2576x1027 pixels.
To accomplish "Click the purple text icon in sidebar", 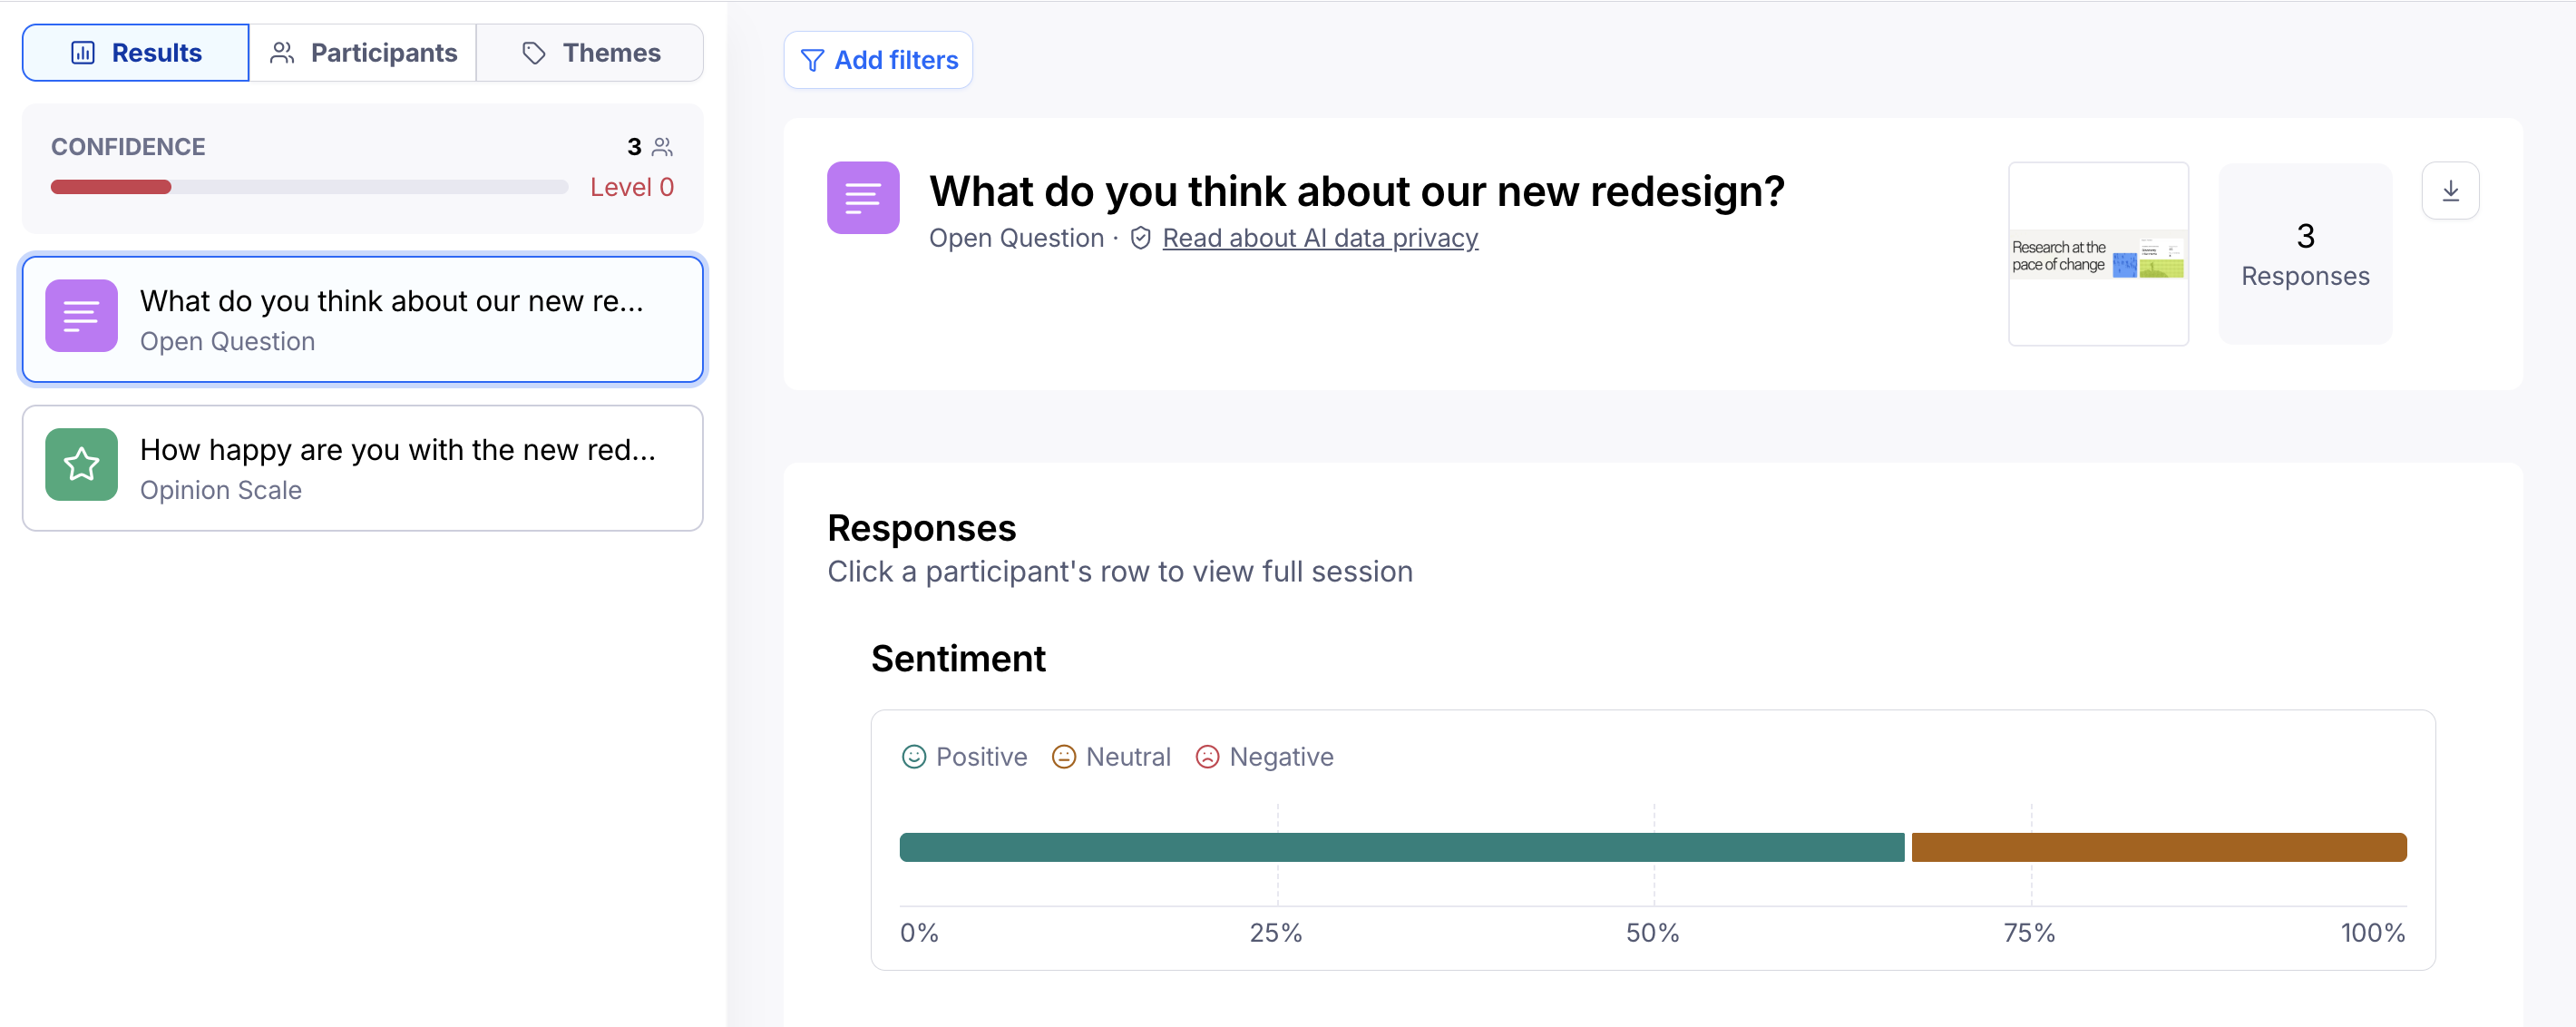I will coord(81,316).
